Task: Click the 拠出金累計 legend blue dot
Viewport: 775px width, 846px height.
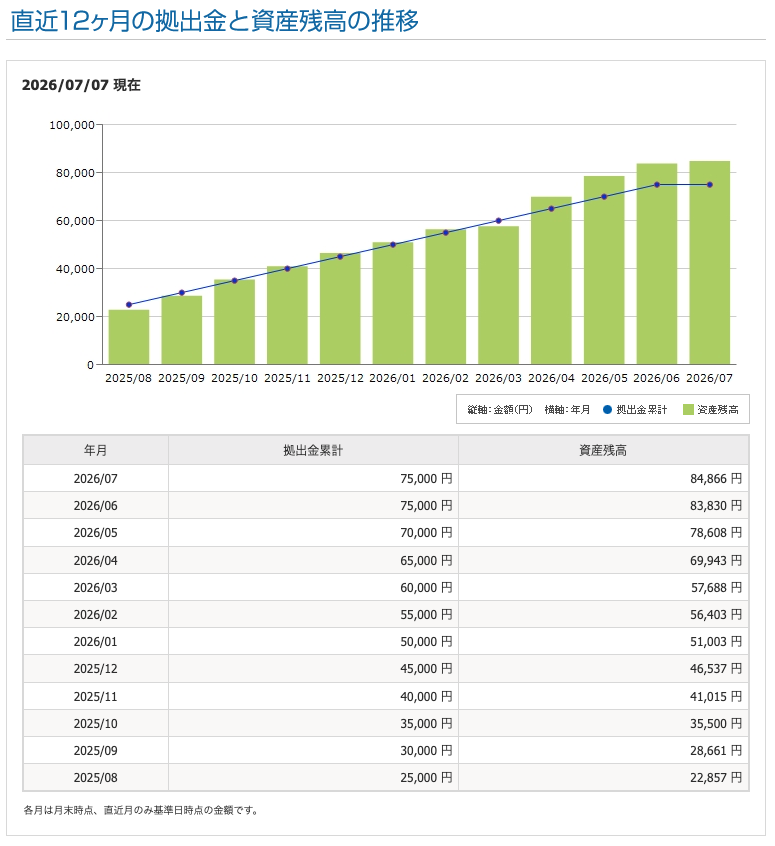Action: pos(607,410)
